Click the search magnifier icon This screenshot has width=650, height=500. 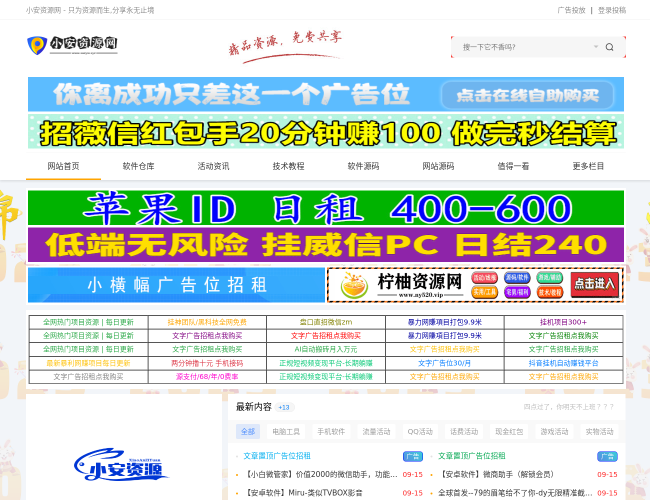pyautogui.click(x=609, y=47)
